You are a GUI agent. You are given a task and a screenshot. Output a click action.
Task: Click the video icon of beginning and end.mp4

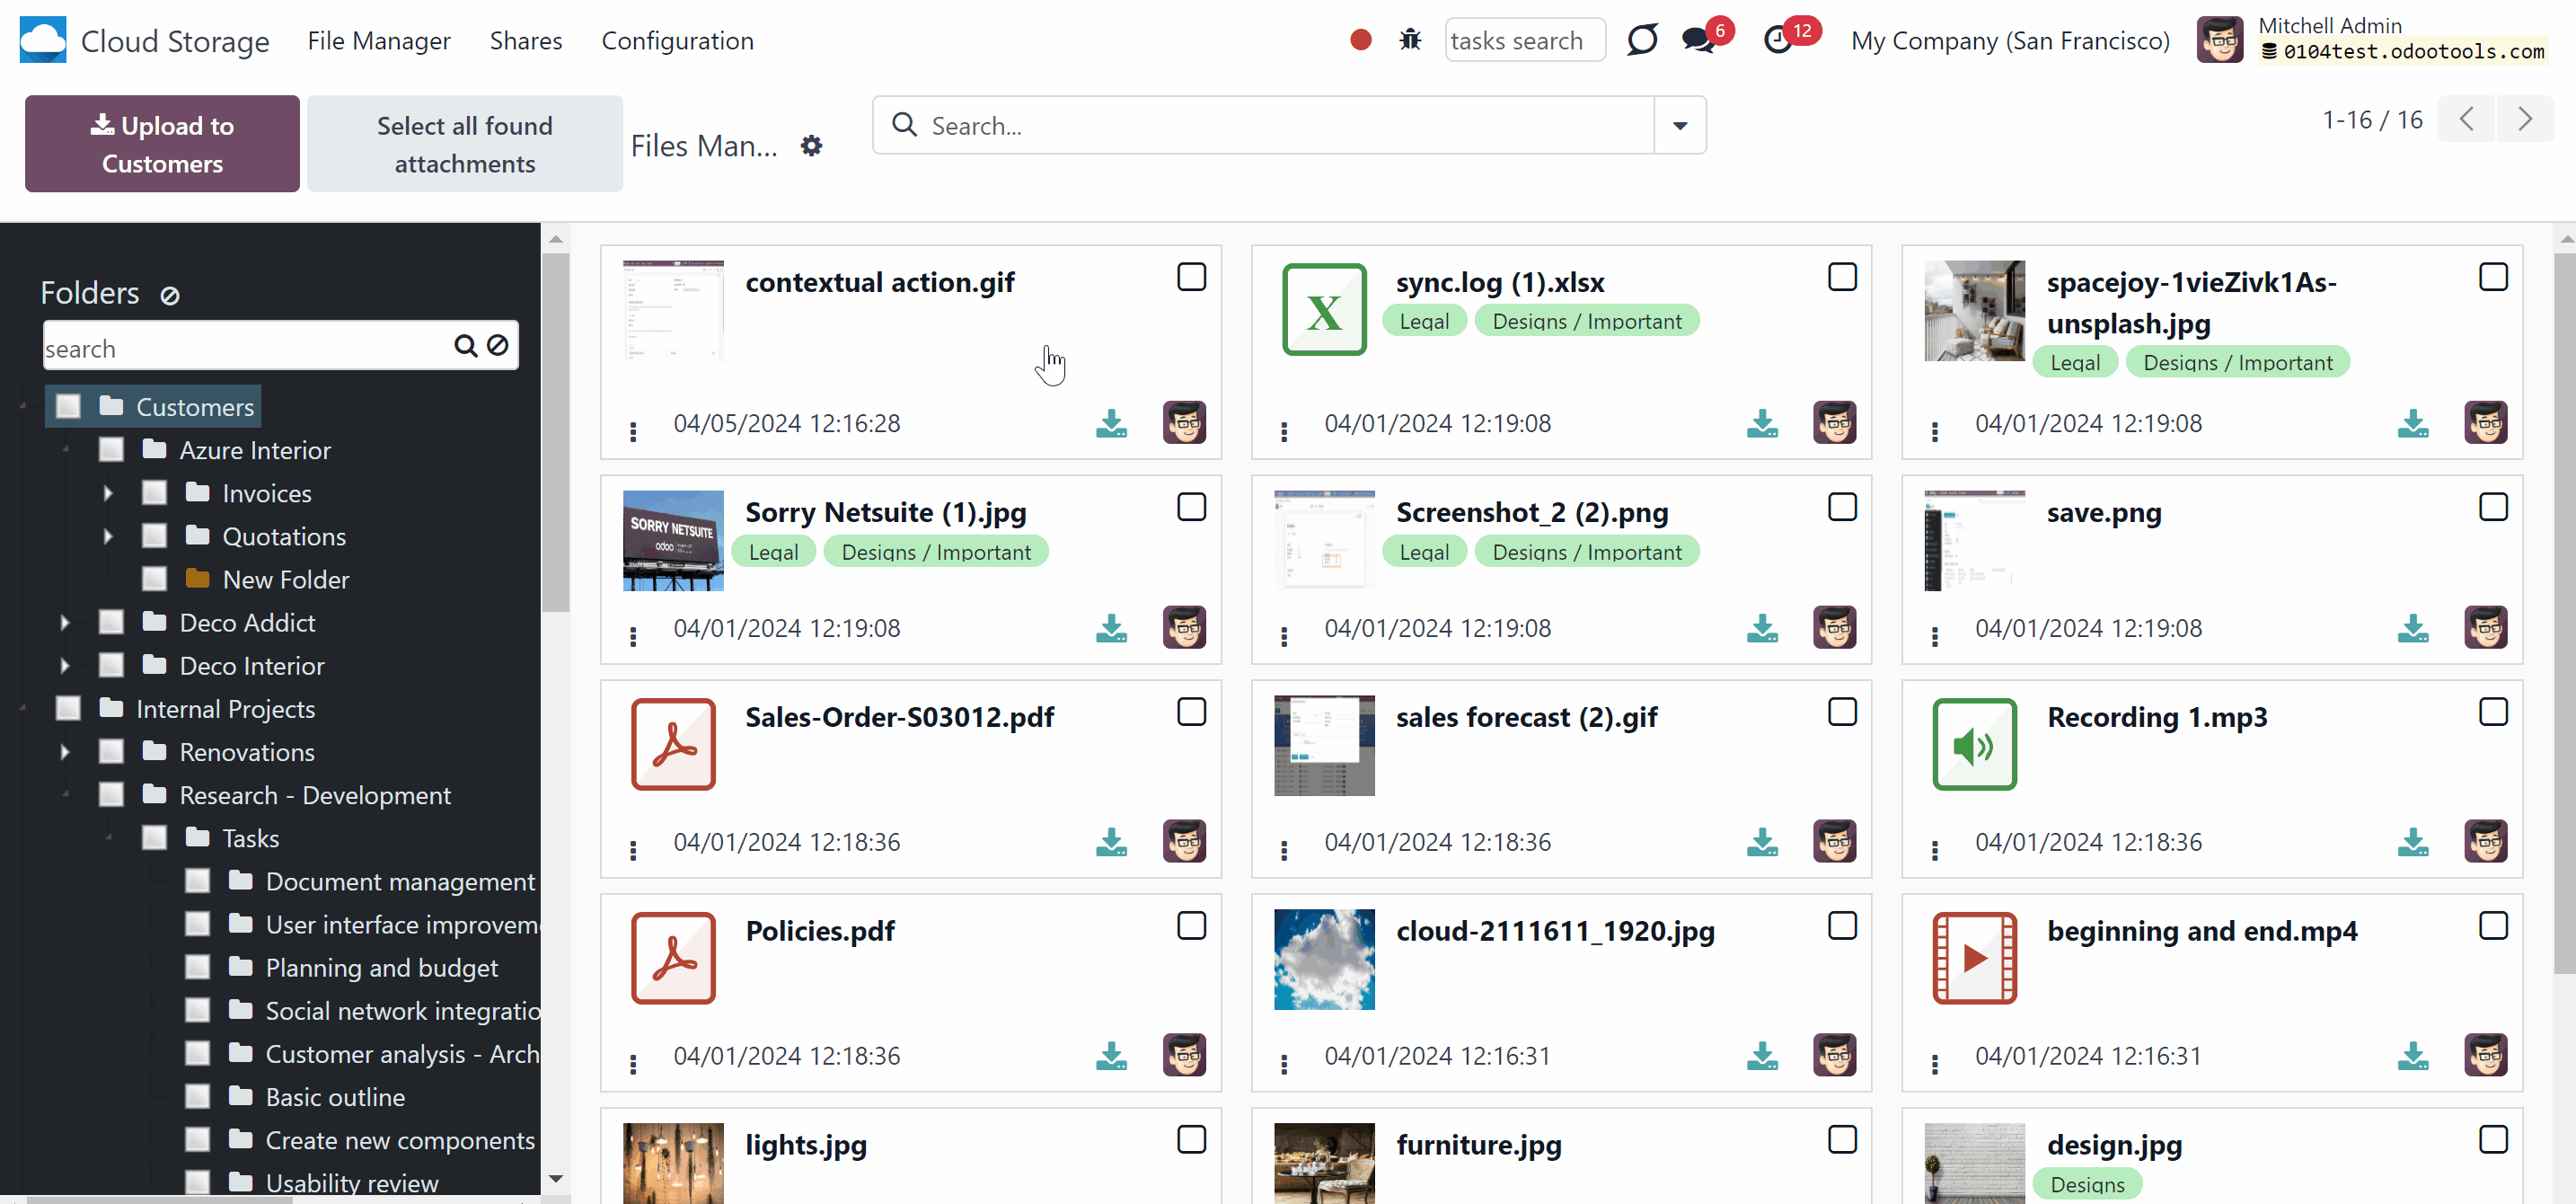[1974, 958]
